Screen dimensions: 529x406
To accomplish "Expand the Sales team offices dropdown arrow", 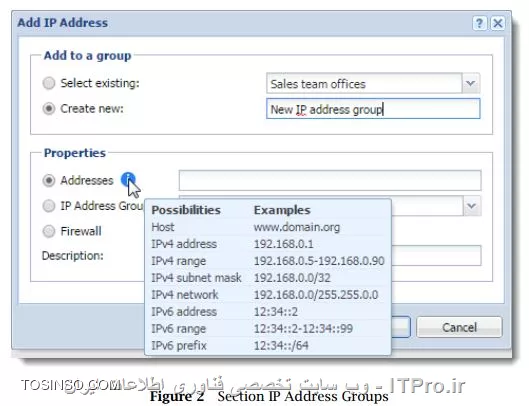I will [471, 83].
